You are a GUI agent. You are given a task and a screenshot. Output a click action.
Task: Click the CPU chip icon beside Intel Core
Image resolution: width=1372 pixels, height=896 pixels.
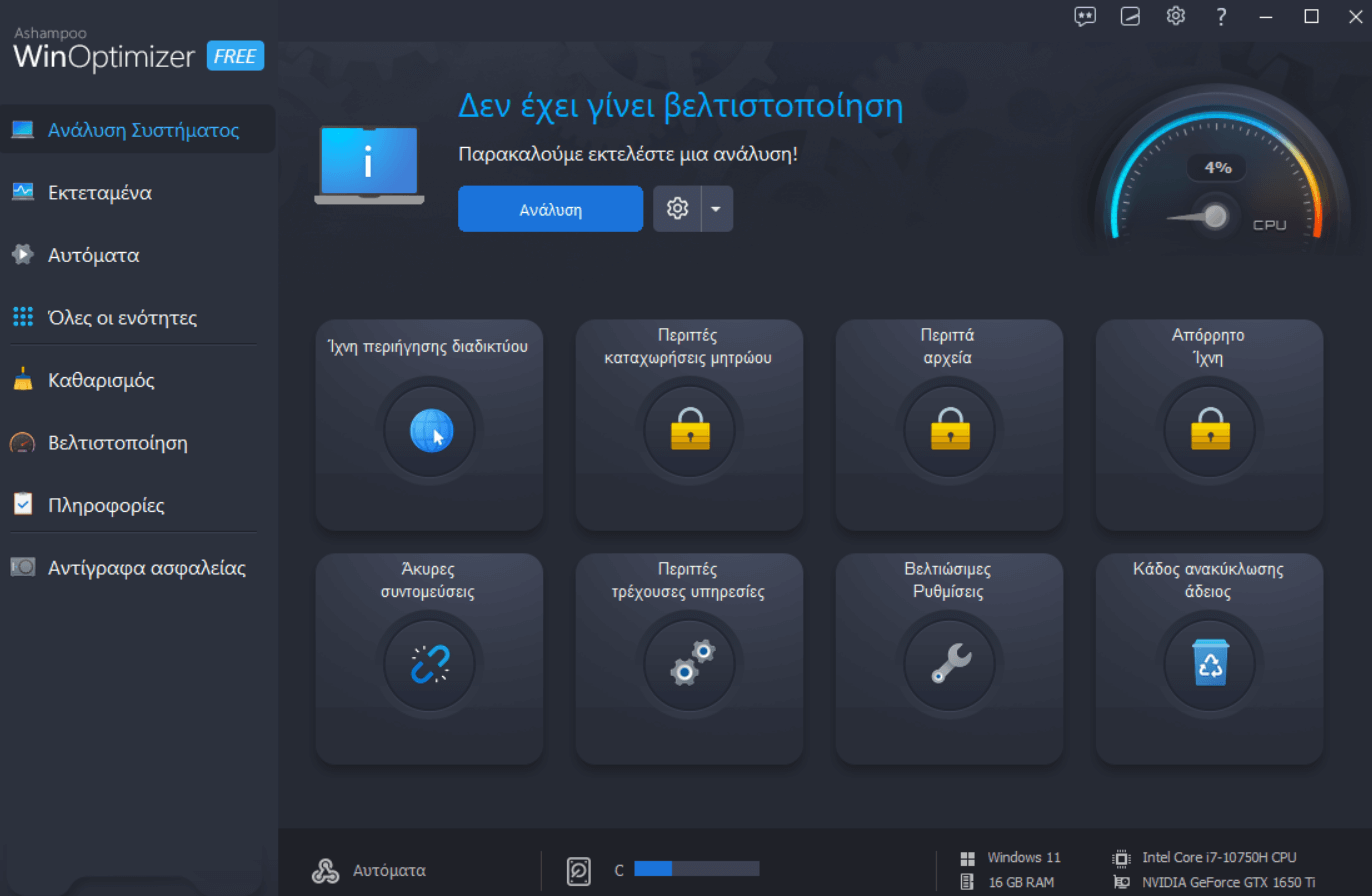[1123, 858]
